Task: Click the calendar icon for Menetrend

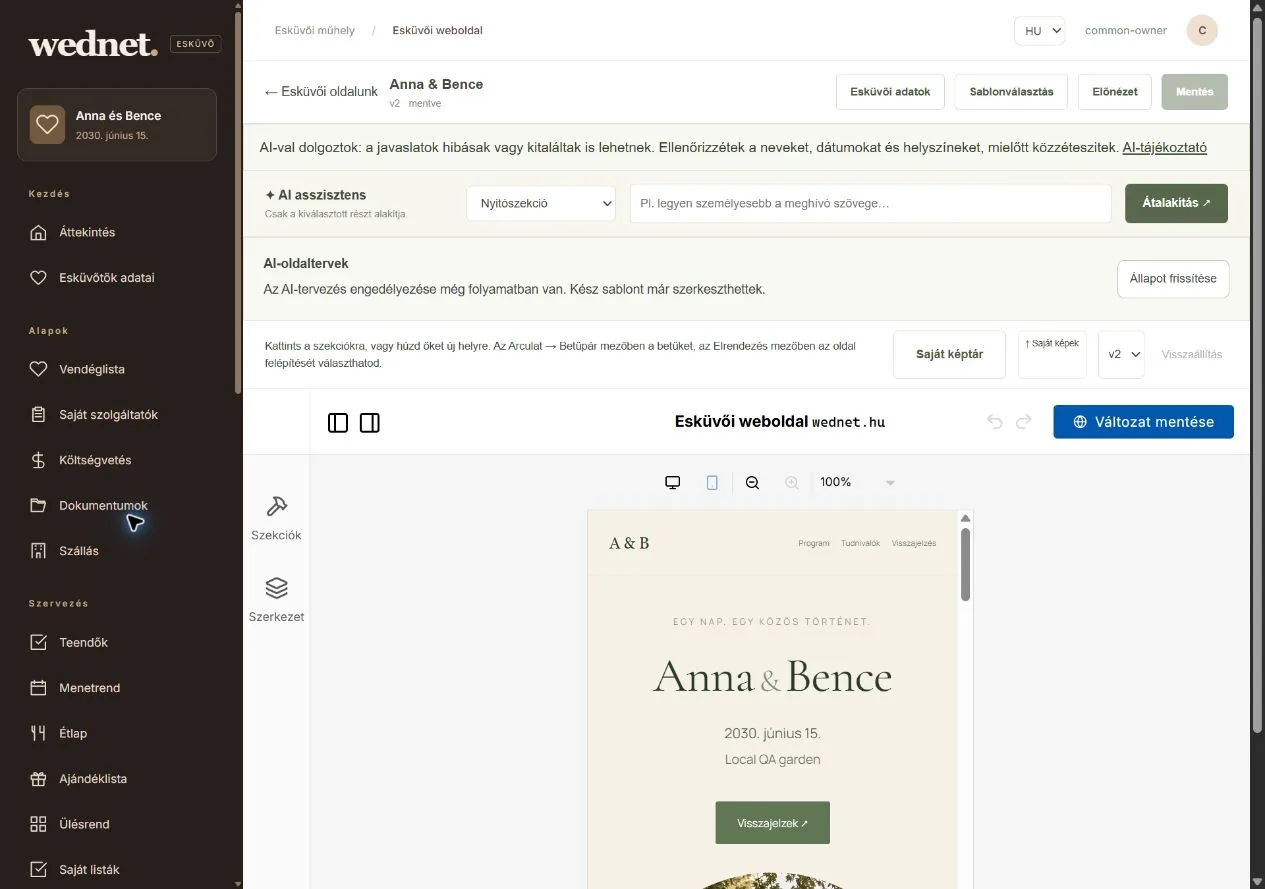Action: 38,688
